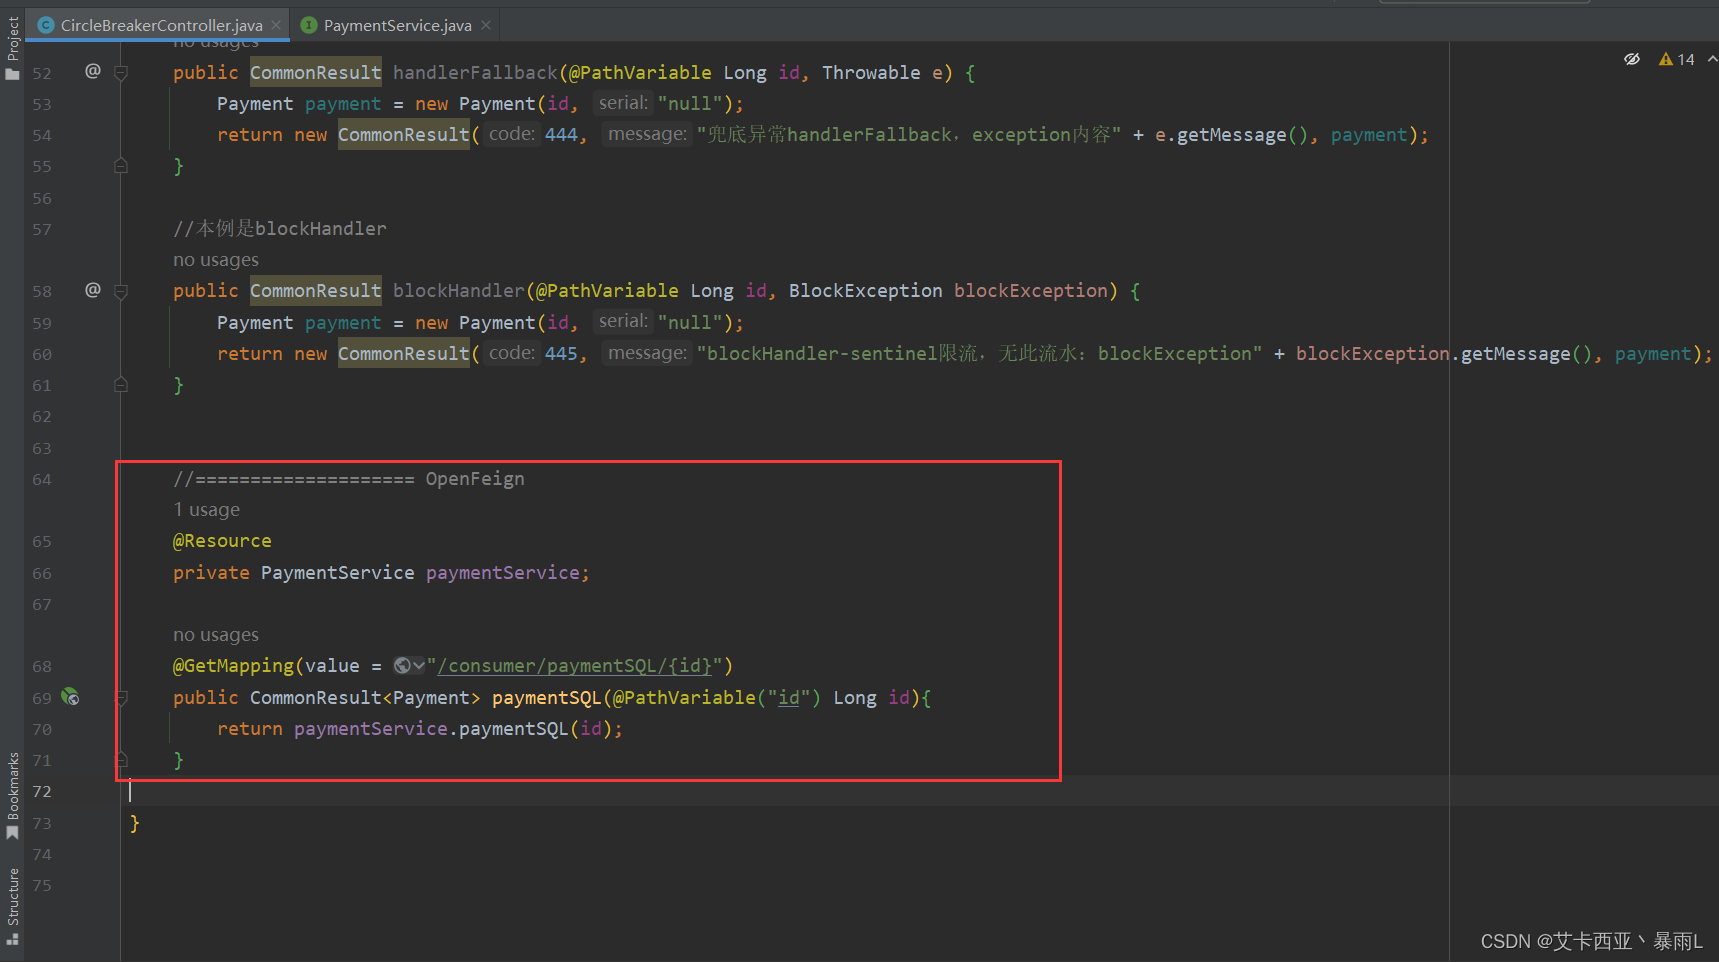Click the 'no usages' hint above blockHandler
This screenshot has width=1719, height=962.
tap(216, 260)
